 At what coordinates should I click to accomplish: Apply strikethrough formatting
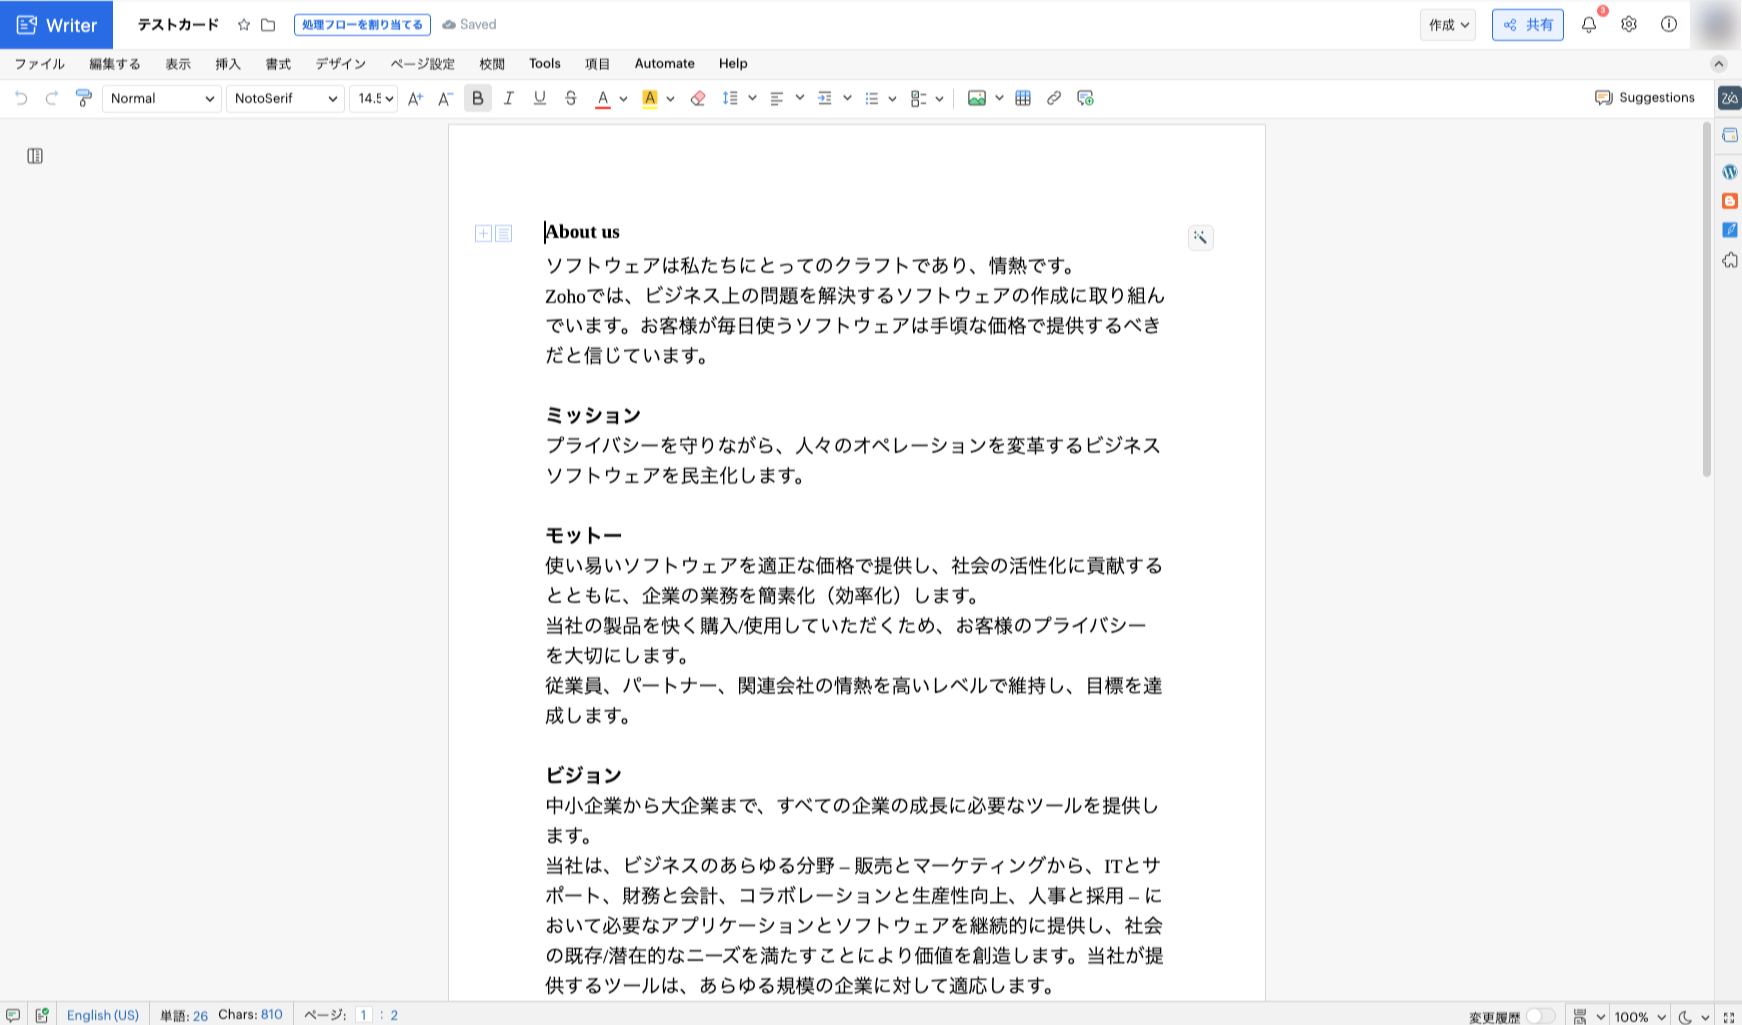571,98
